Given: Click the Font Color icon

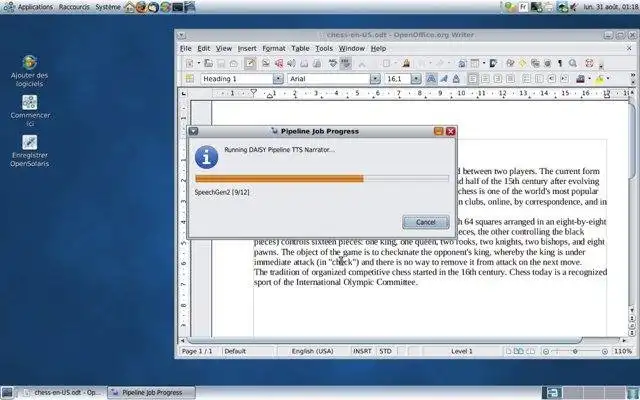Looking at the screenshot, I should tap(580, 78).
